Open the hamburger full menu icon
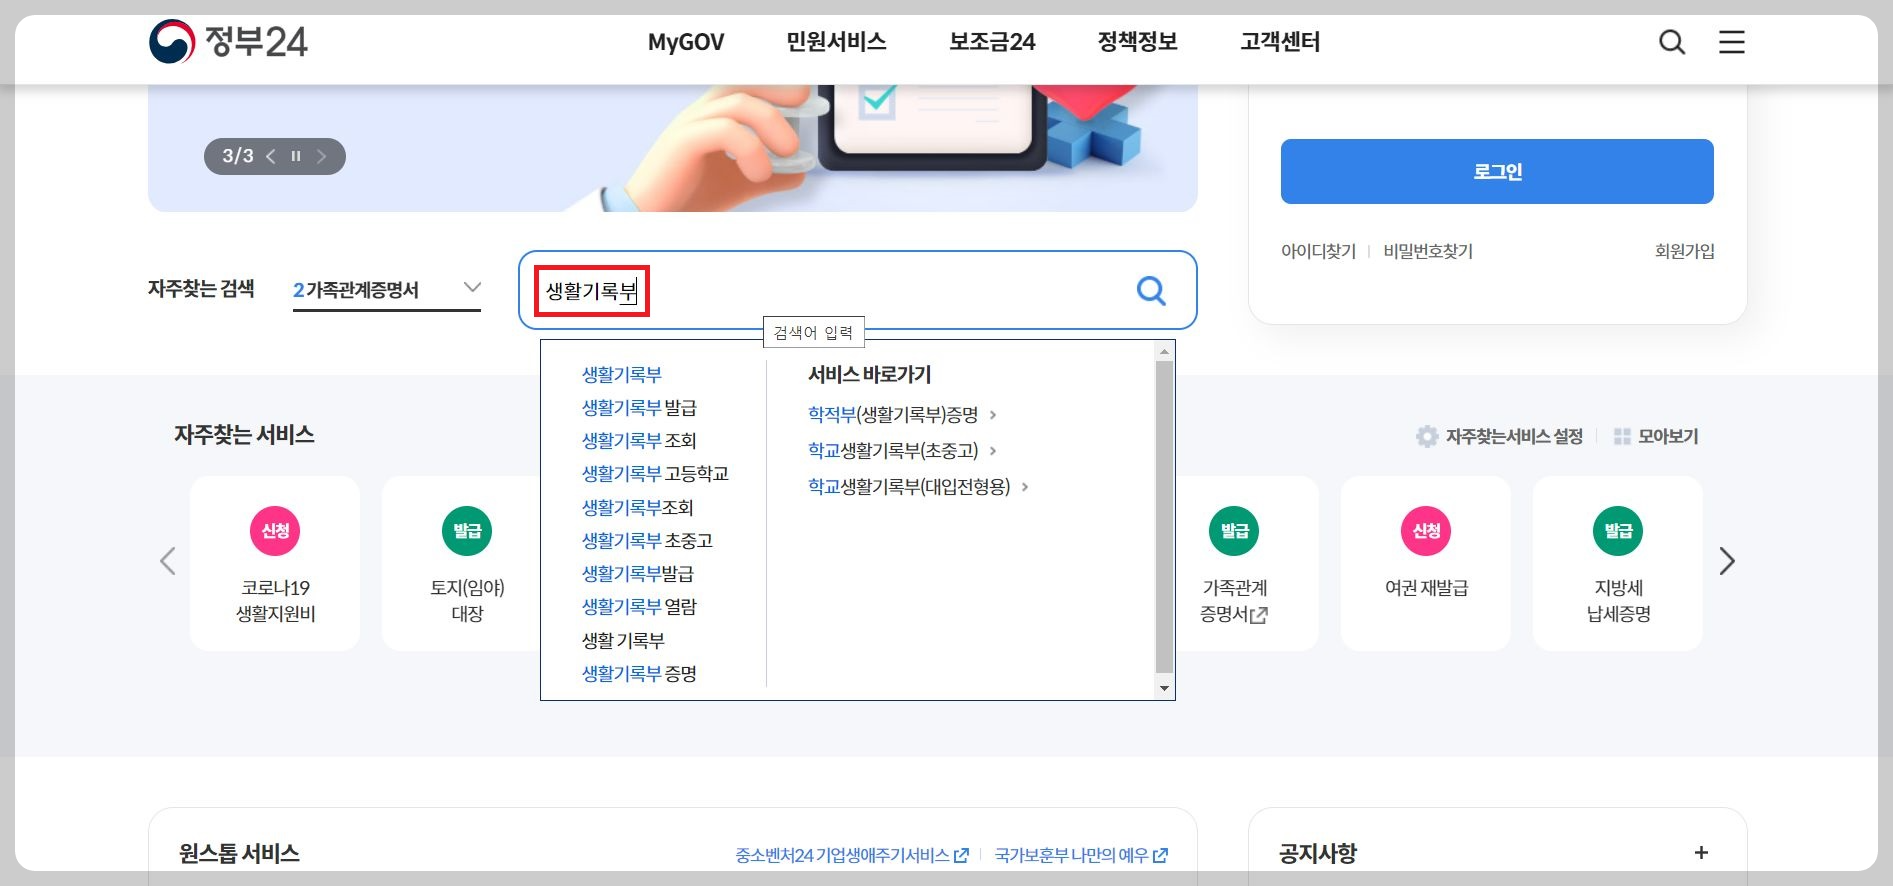Screen dimensions: 1893x886 (x=1732, y=42)
